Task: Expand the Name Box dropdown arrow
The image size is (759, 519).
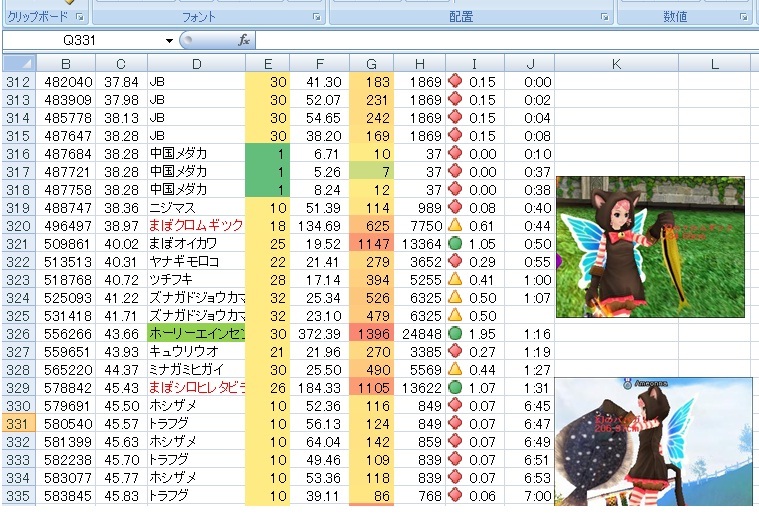Action: click(x=169, y=41)
